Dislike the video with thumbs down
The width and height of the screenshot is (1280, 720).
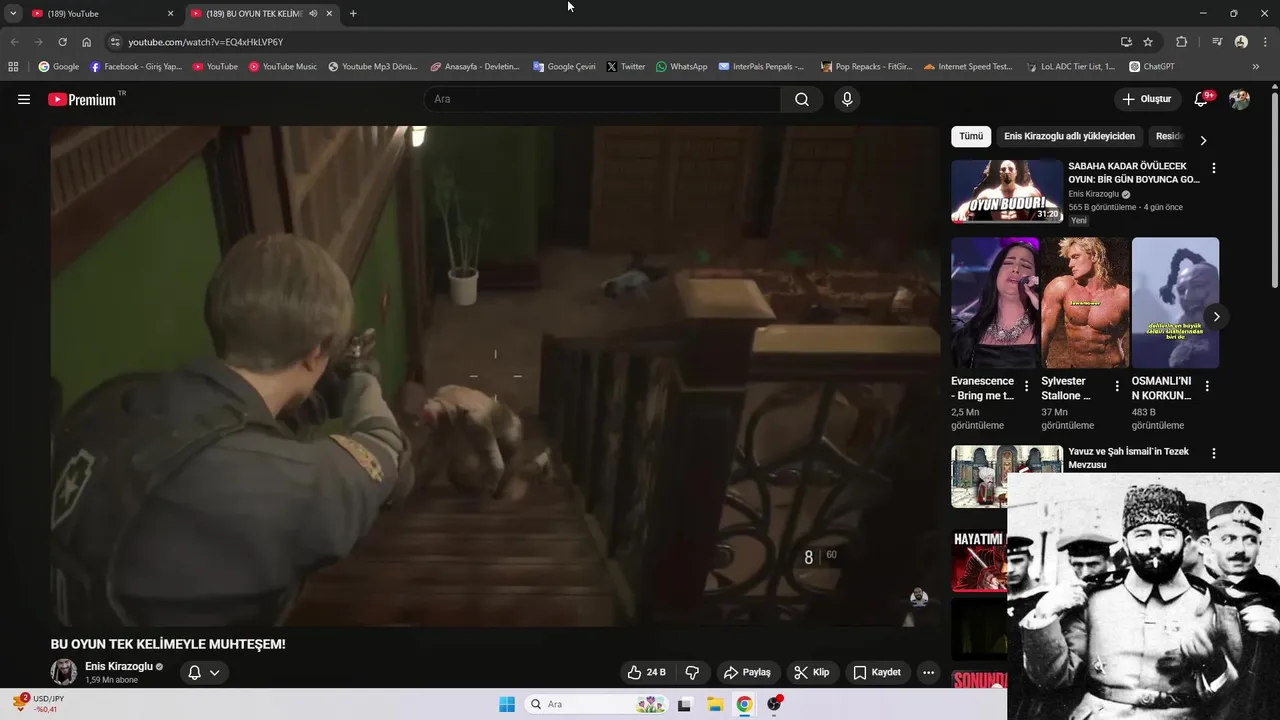(691, 672)
